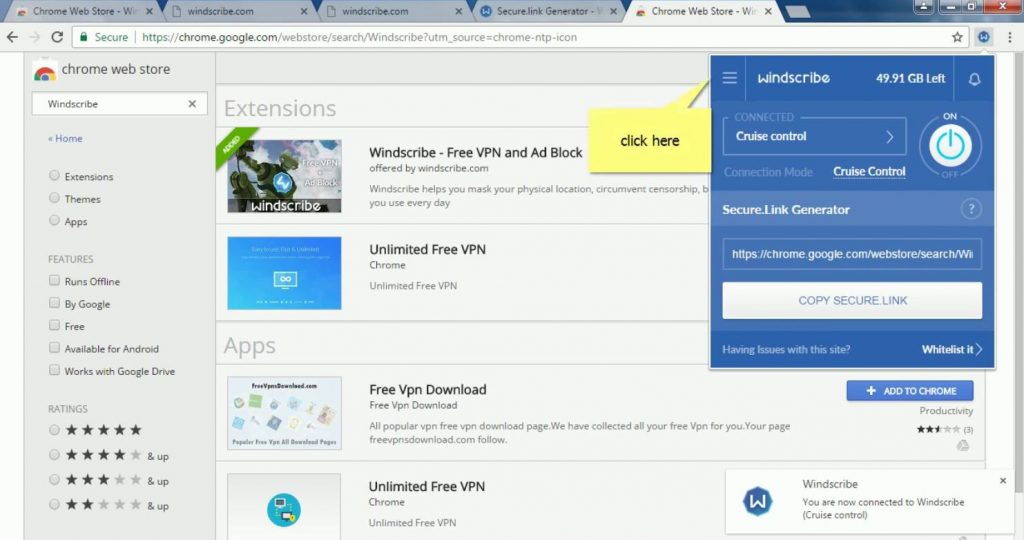Viewport: 1024px width, 540px height.
Task: Click the Productivity category label
Action: click(x=946, y=411)
